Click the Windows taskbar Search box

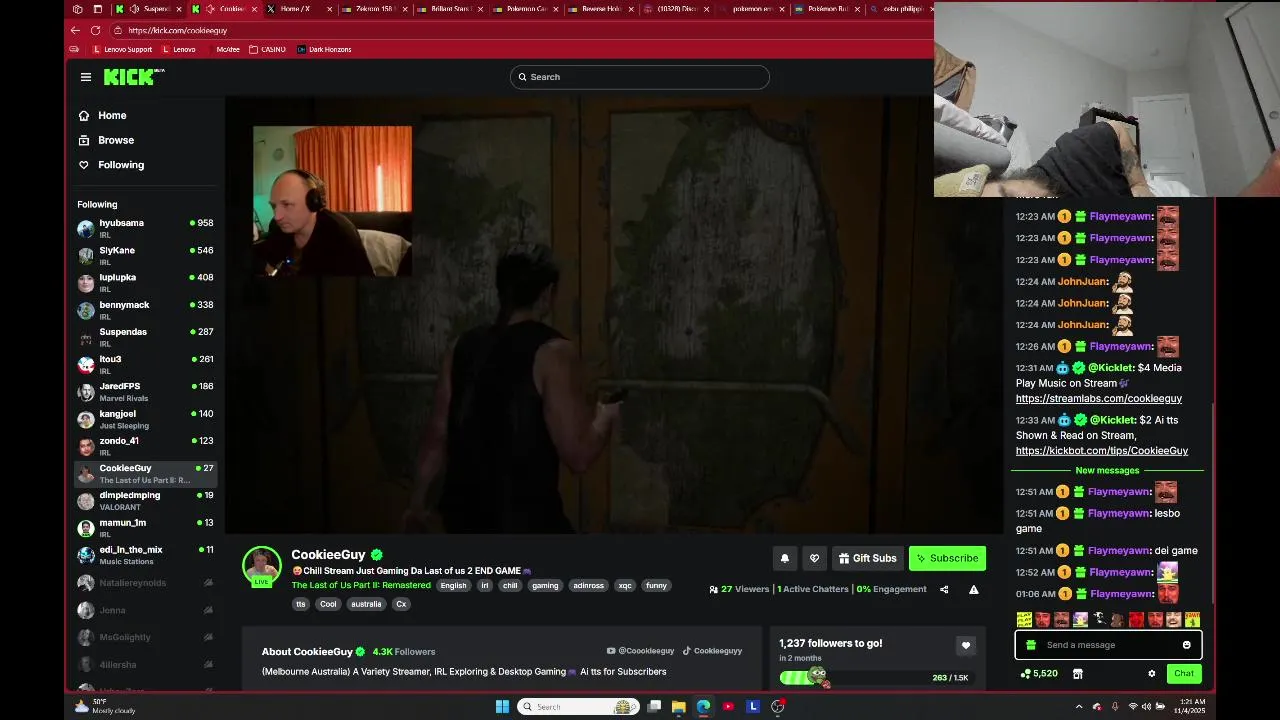point(578,706)
